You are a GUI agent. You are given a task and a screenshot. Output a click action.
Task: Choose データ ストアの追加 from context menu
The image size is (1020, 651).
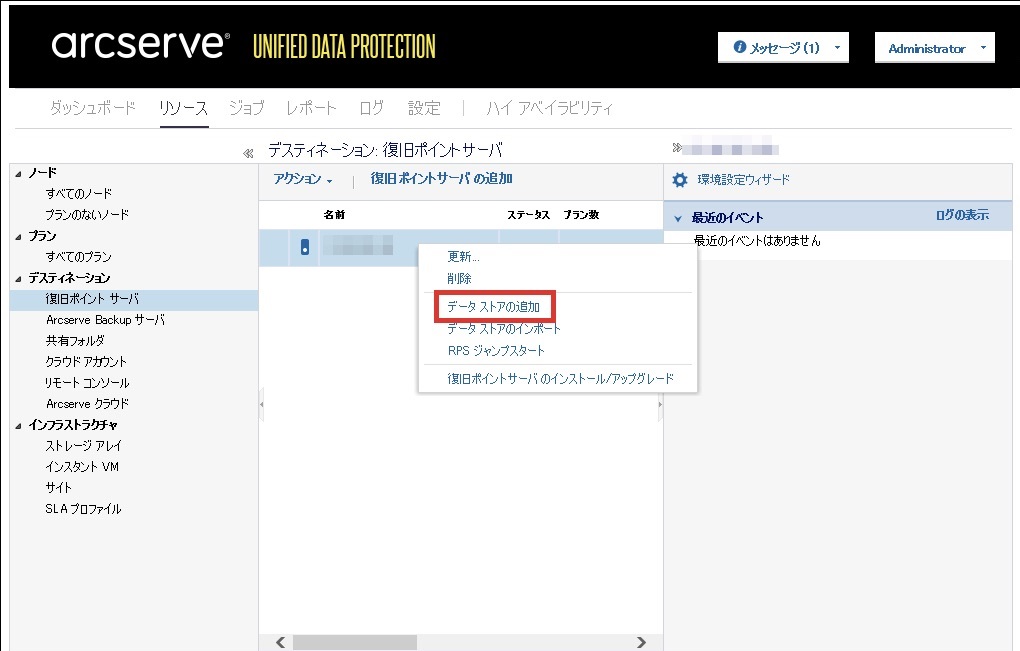point(494,306)
